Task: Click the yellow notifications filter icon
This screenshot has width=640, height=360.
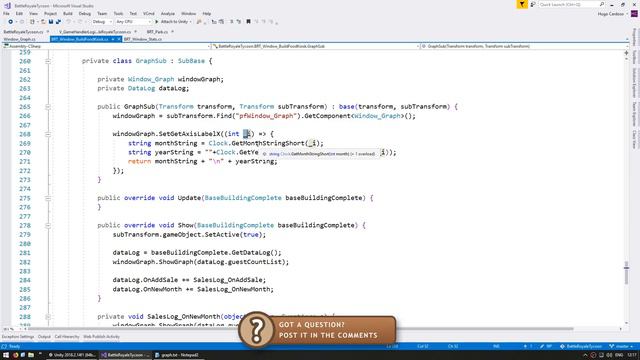Action: tap(522, 4)
